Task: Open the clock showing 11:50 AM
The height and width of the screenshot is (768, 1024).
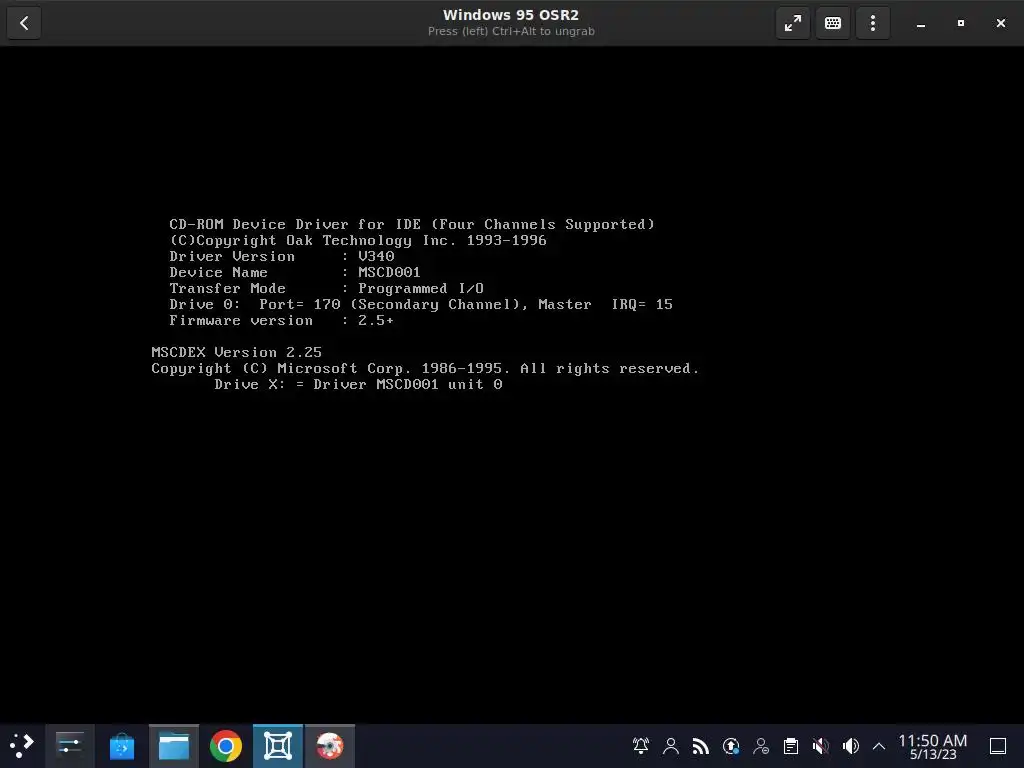Action: pyautogui.click(x=933, y=746)
